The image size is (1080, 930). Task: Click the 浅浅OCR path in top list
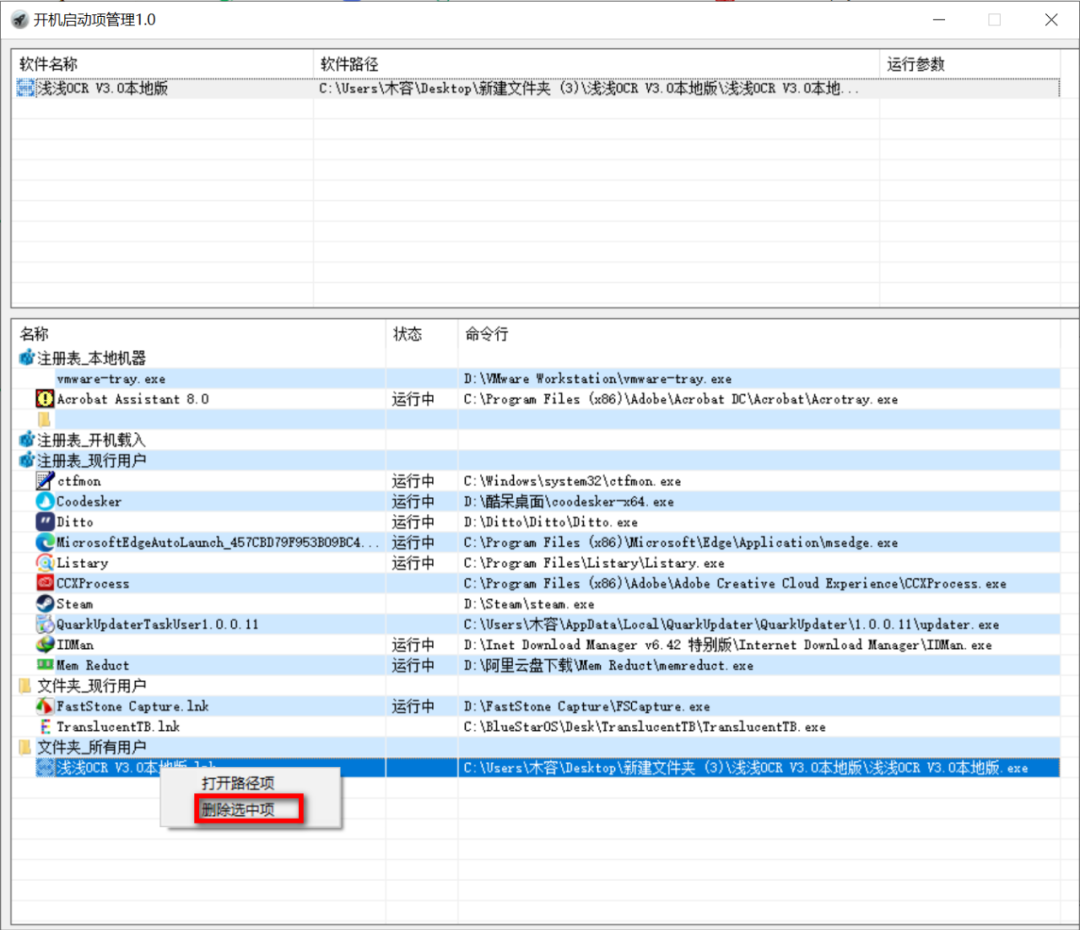[x=589, y=88]
